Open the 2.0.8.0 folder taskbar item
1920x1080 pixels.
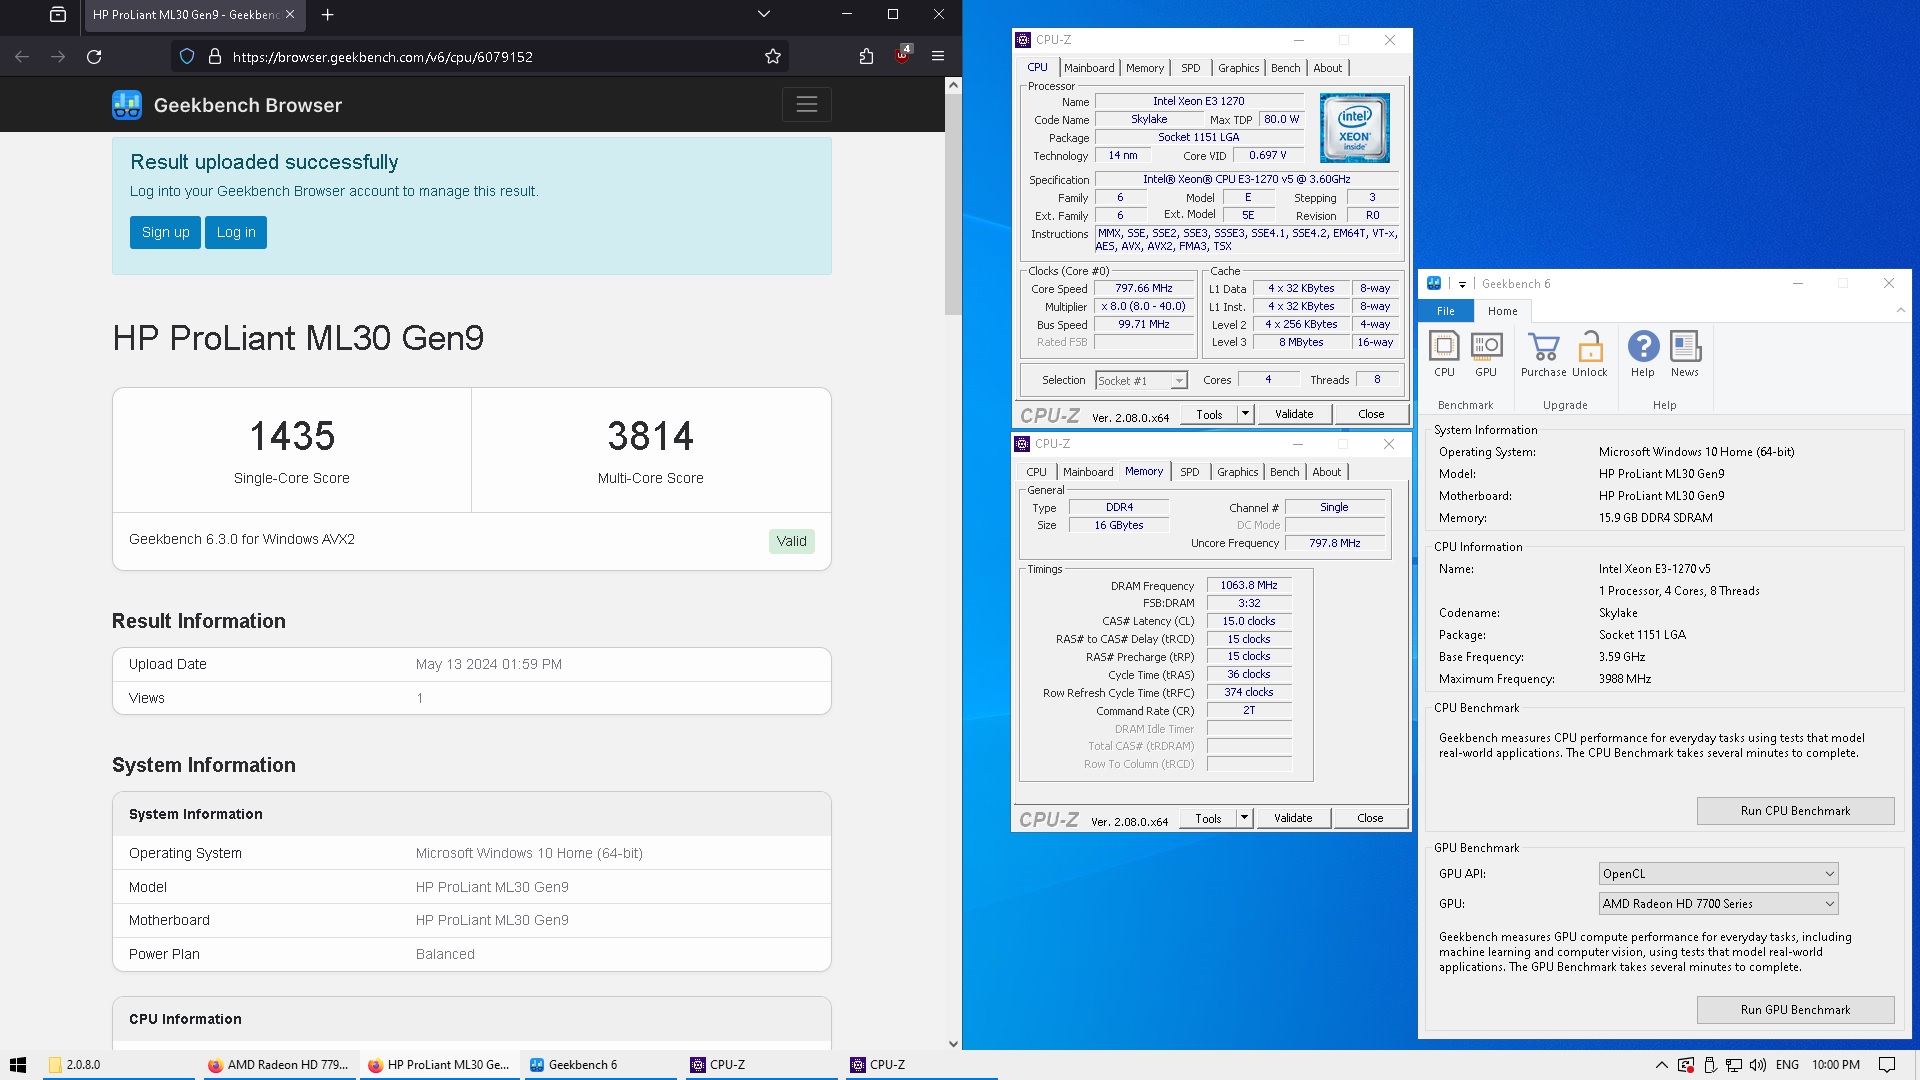click(120, 1065)
